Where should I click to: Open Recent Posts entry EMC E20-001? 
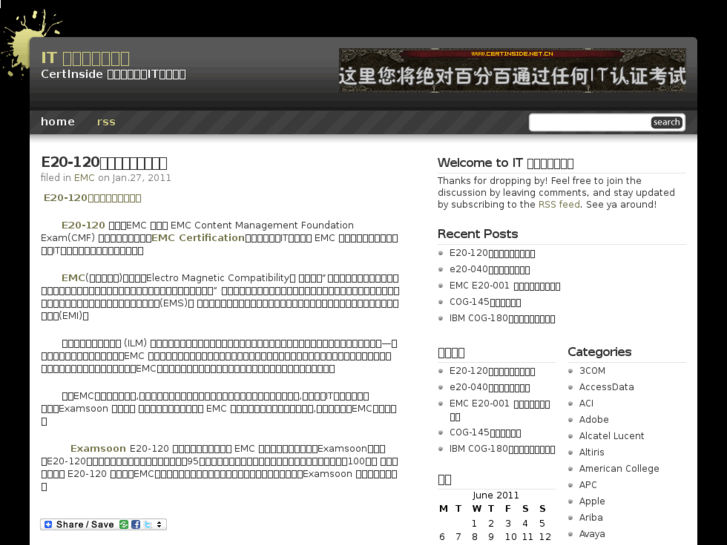tap(504, 286)
